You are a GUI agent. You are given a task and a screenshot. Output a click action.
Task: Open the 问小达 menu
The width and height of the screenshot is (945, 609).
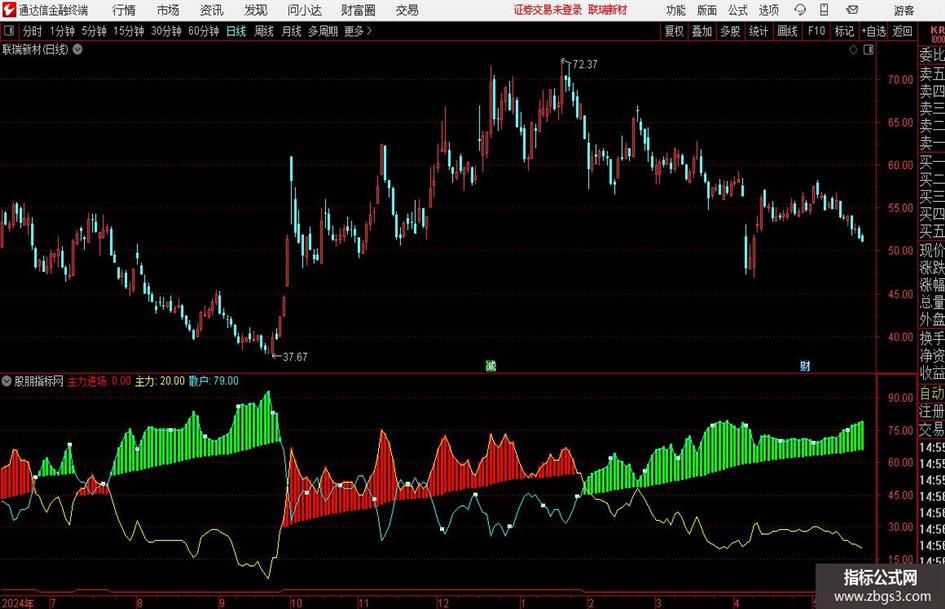304,10
